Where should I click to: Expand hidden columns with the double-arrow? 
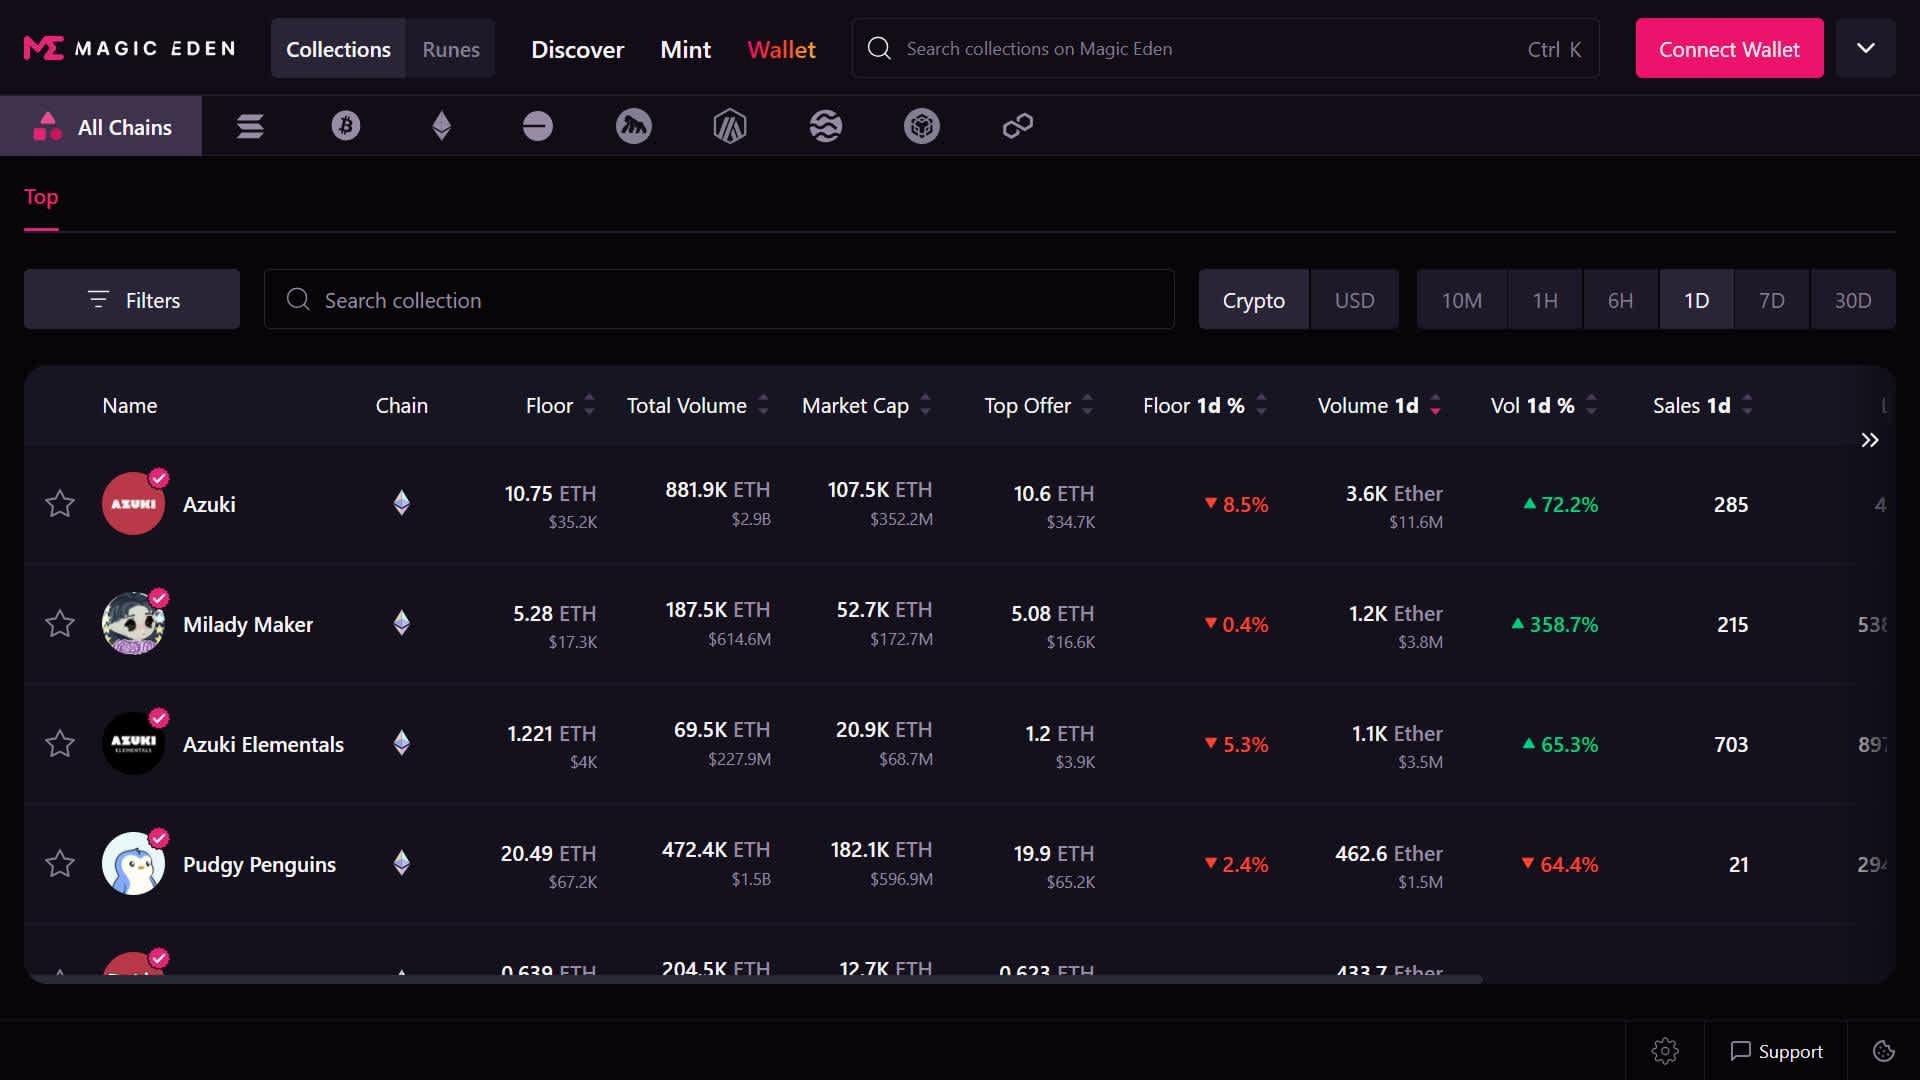(x=1870, y=440)
